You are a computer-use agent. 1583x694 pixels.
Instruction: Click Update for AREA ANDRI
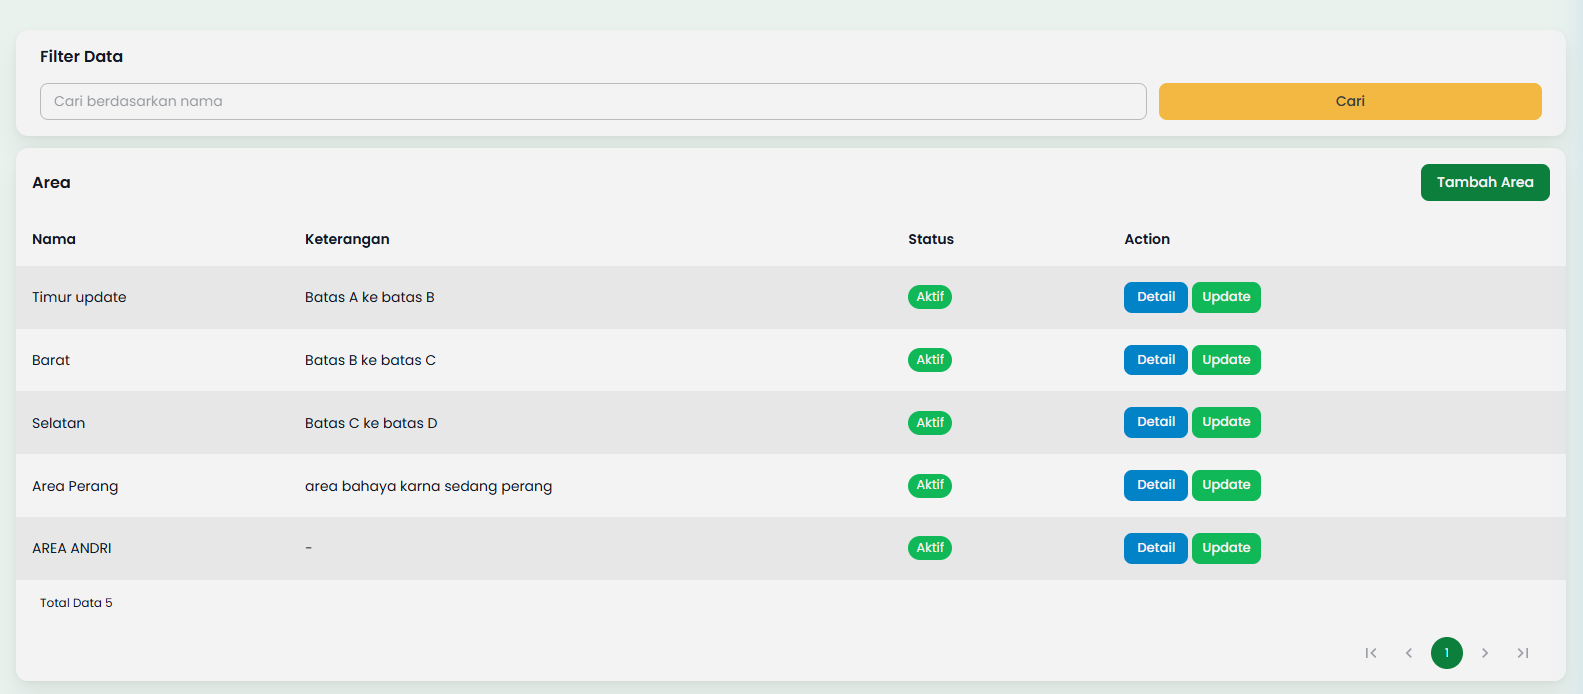coord(1226,548)
